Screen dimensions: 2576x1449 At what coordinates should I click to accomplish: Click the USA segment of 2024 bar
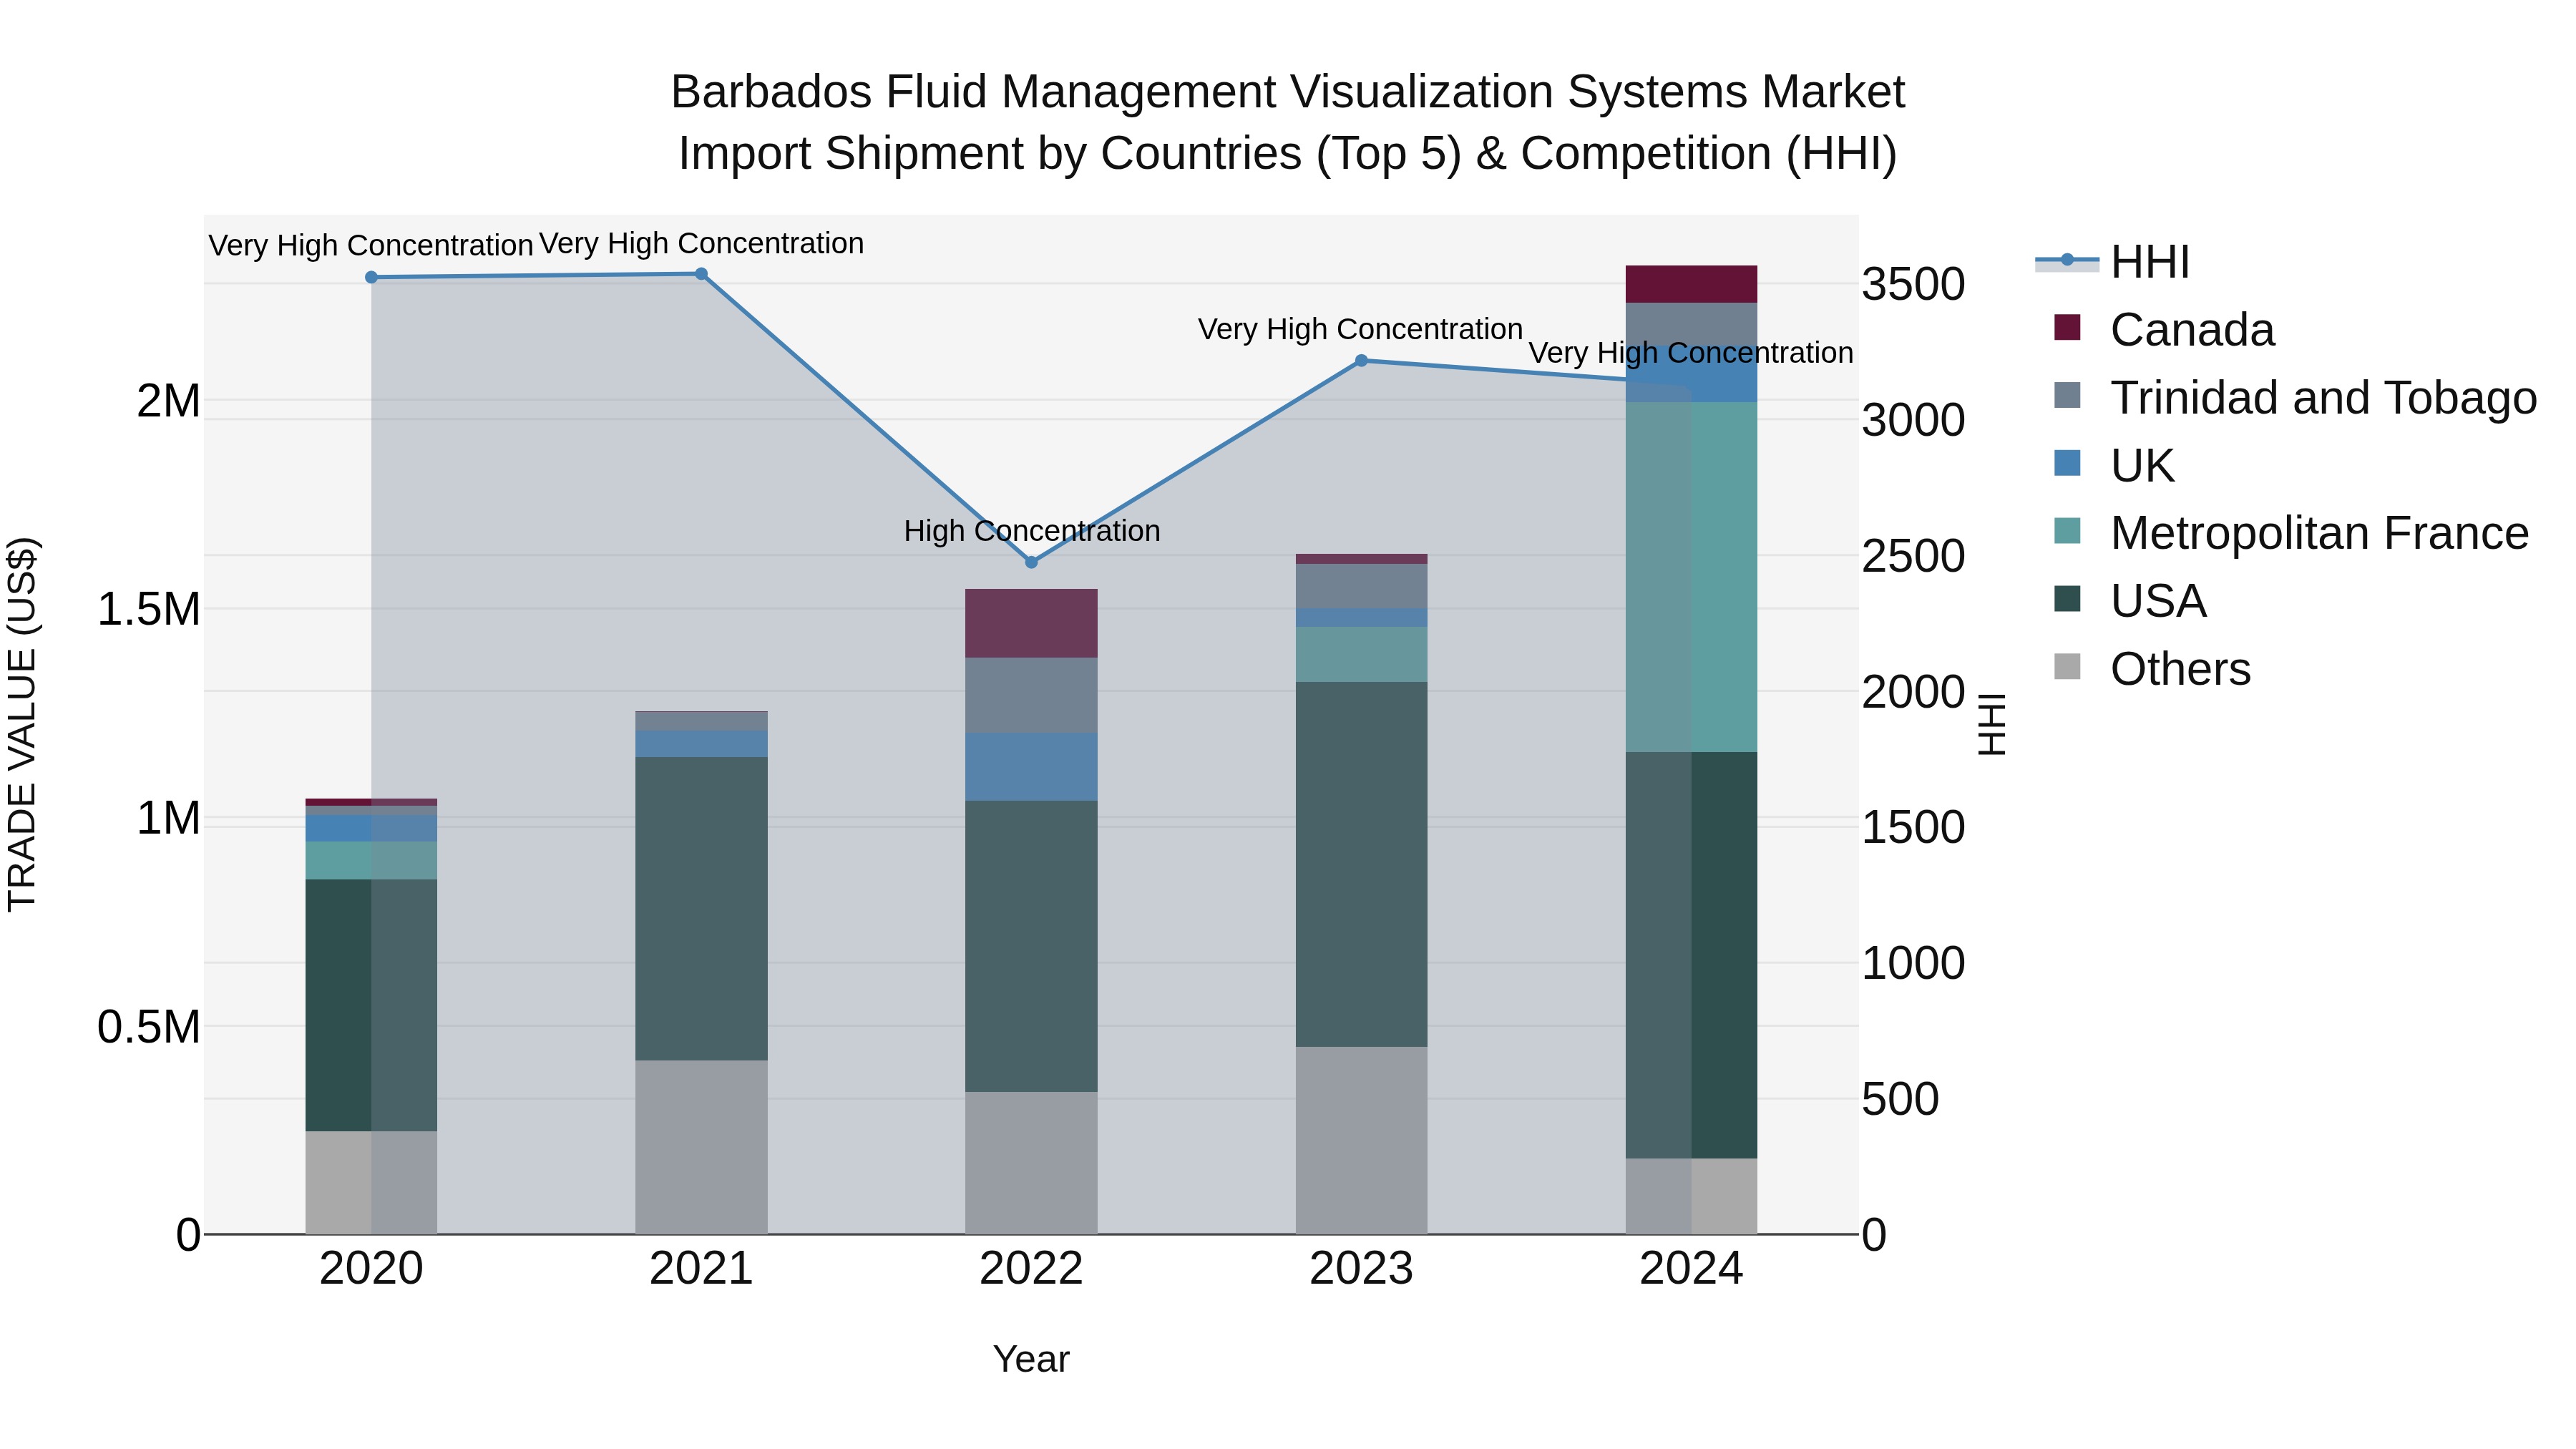pyautogui.click(x=1691, y=955)
